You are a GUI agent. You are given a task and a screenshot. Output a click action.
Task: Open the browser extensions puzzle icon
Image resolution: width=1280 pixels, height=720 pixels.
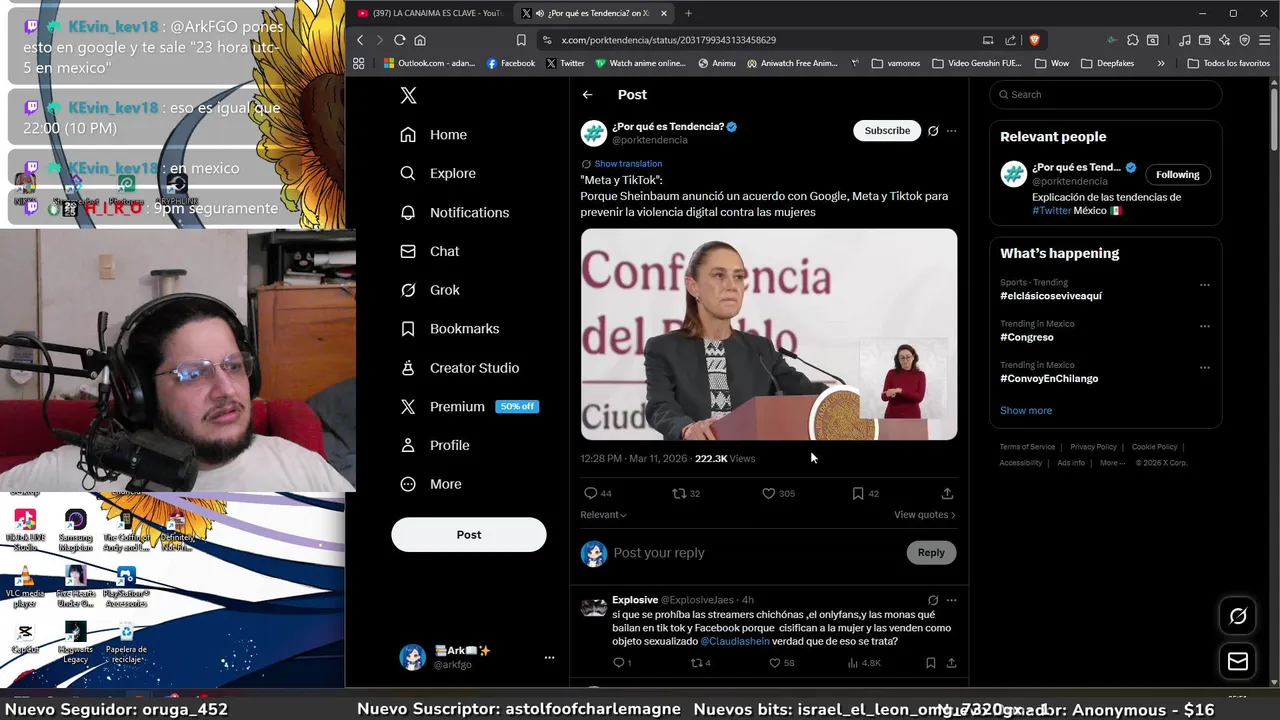point(1132,40)
